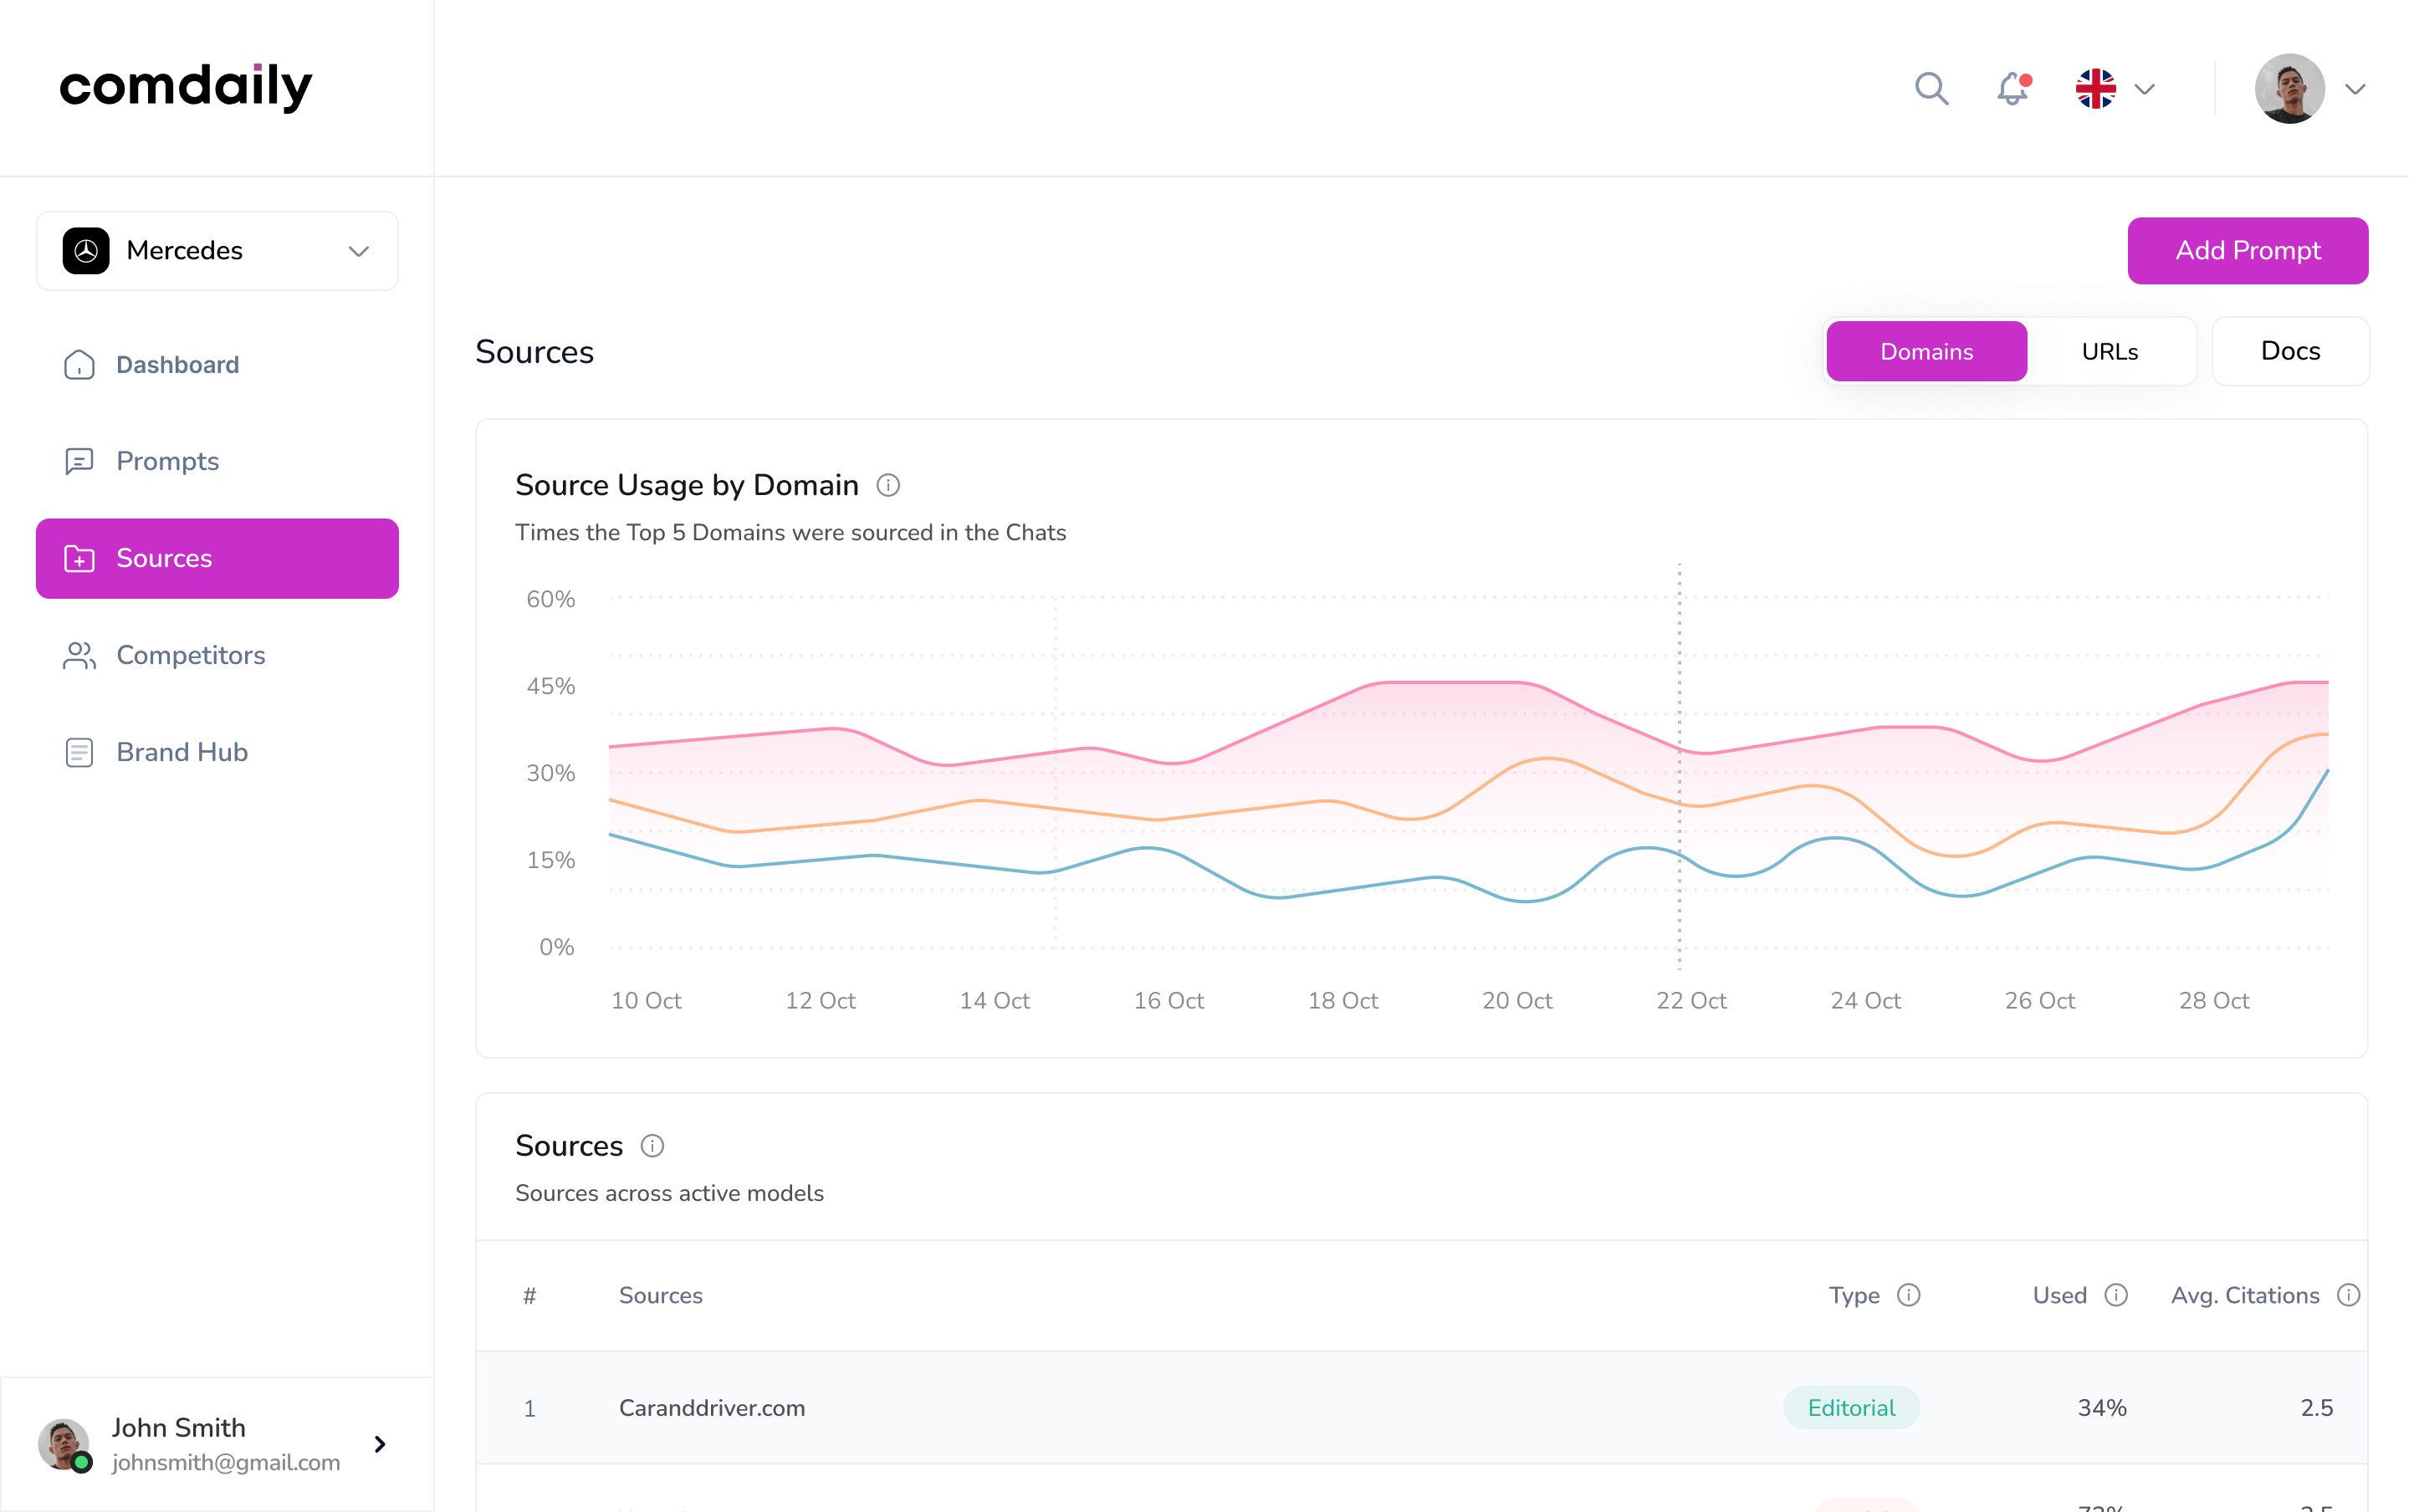
Task: Click the Add Prompt button
Action: pos(2247,250)
